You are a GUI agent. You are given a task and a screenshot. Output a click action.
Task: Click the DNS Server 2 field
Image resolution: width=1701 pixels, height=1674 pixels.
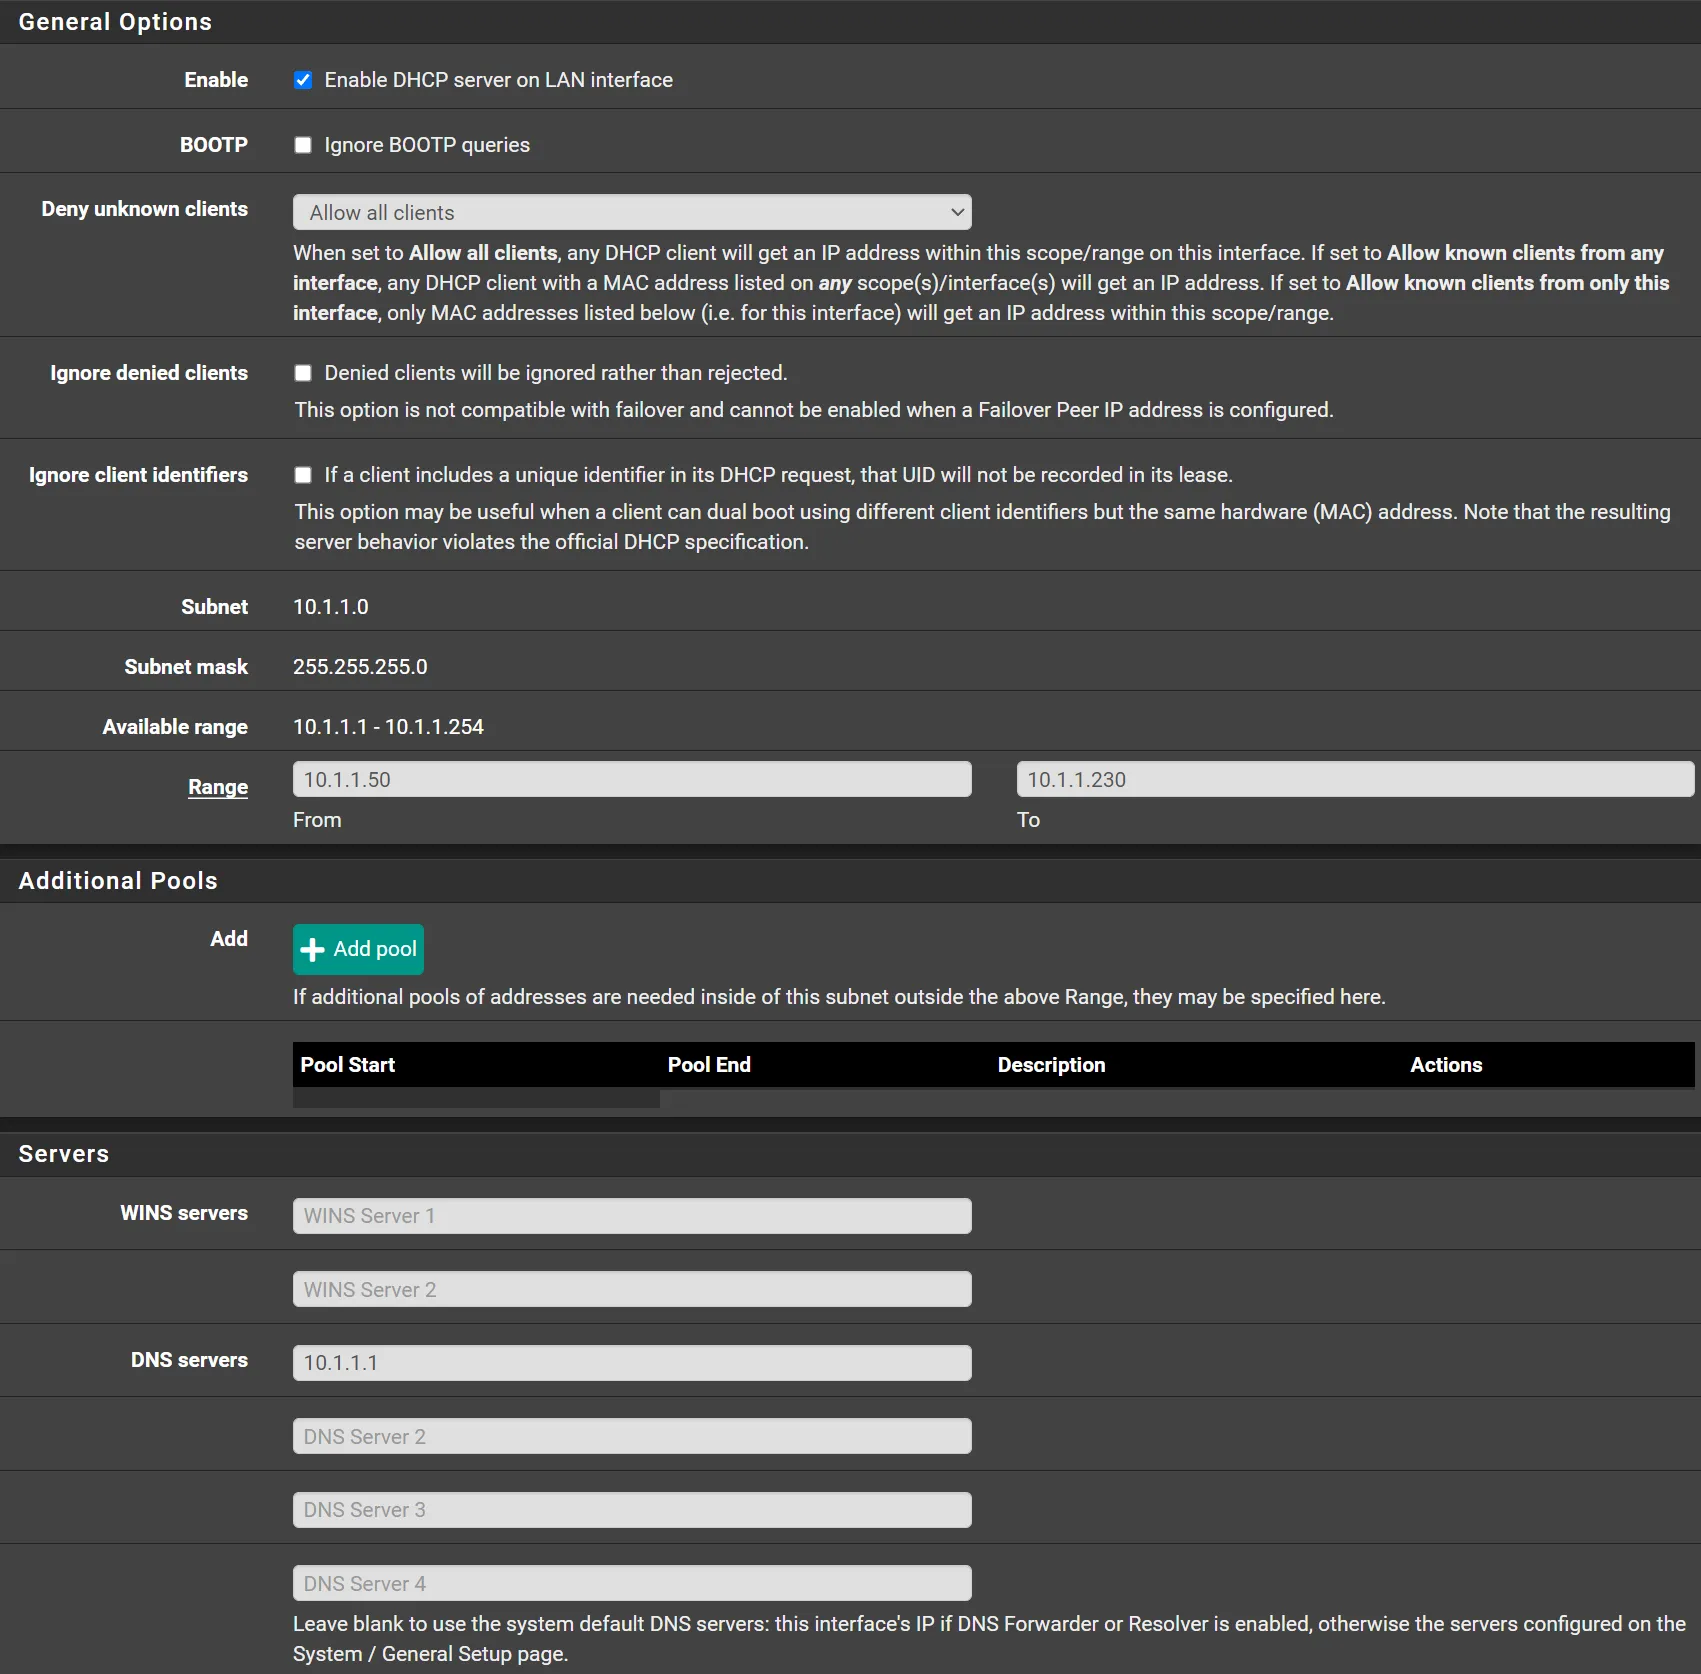click(x=631, y=1437)
